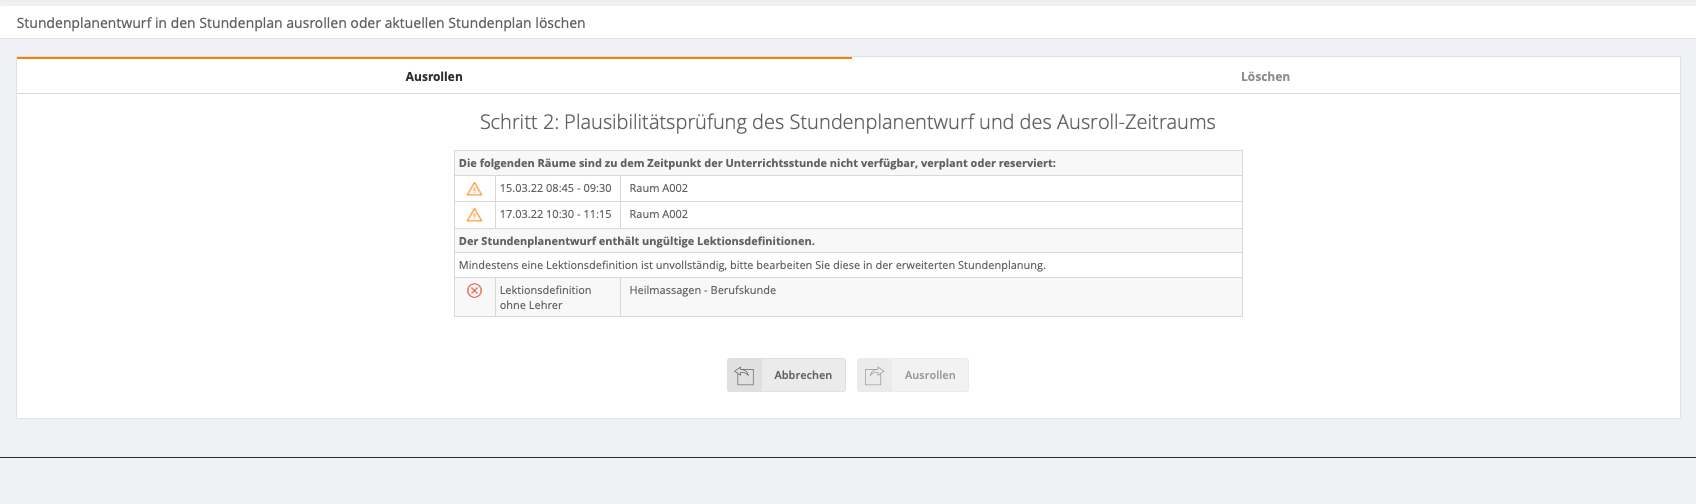
Task: Click the 'Lektionsdefinition ohne Lehrer' cell
Action: coord(558,297)
